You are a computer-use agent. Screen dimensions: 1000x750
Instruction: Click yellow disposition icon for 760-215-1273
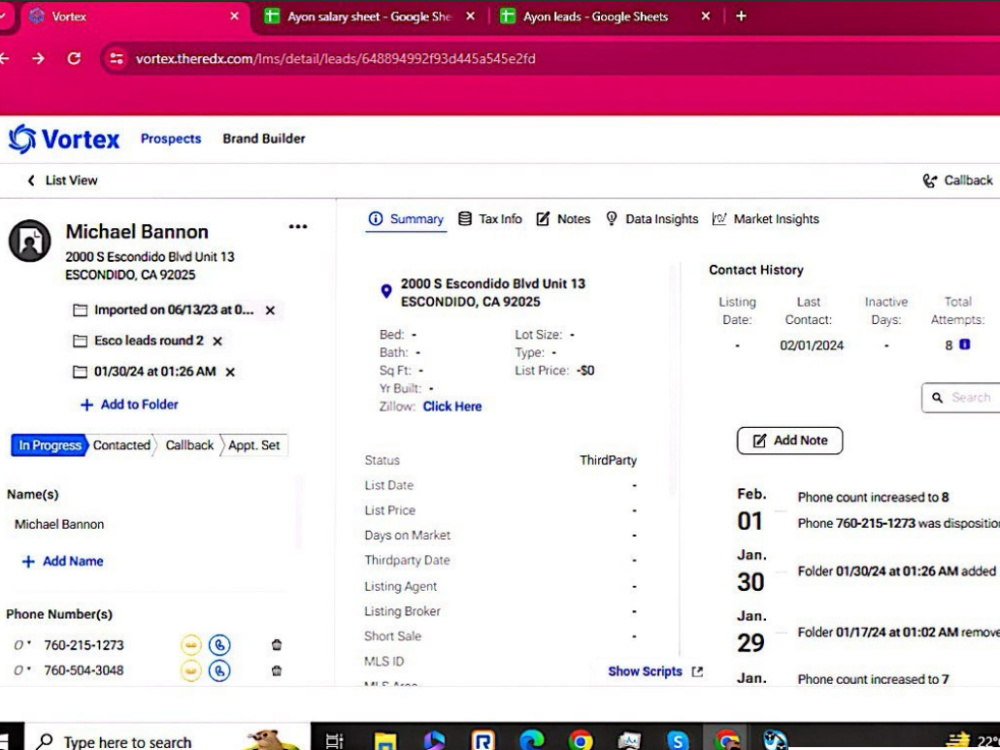pos(191,645)
